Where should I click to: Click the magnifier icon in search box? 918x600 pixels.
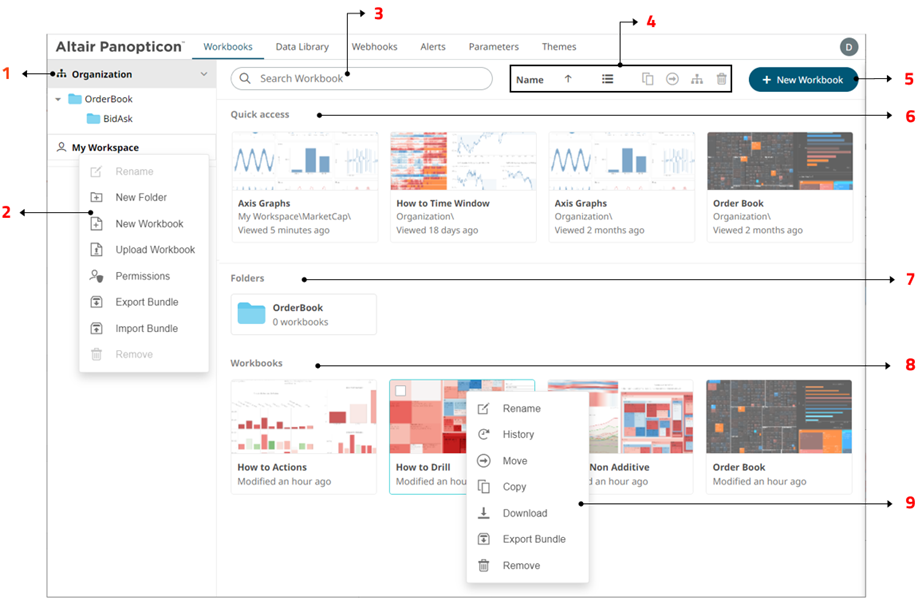(245, 78)
